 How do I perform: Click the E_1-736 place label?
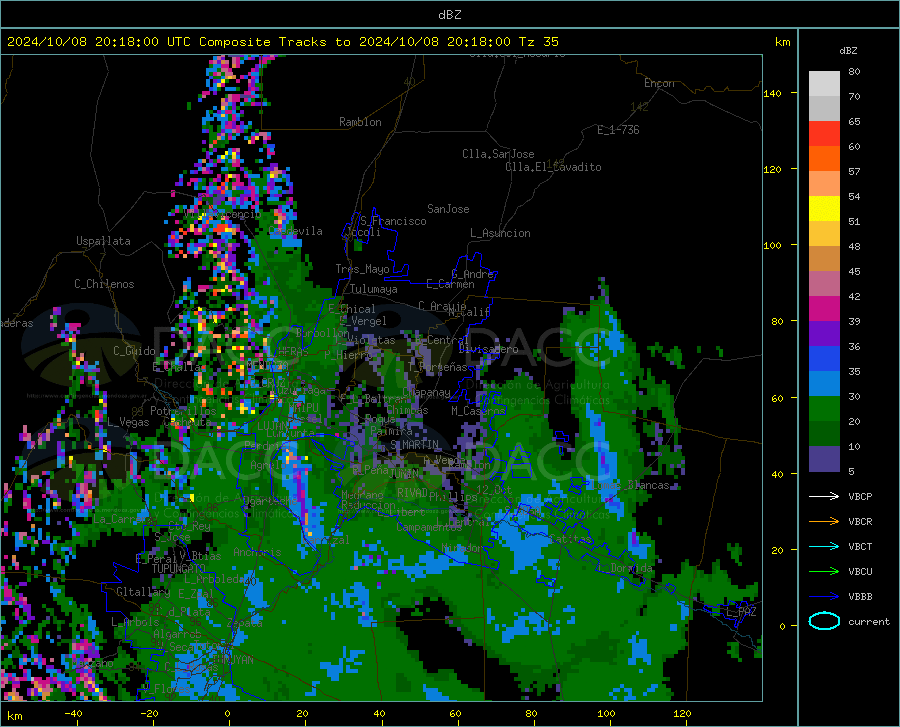[618, 130]
